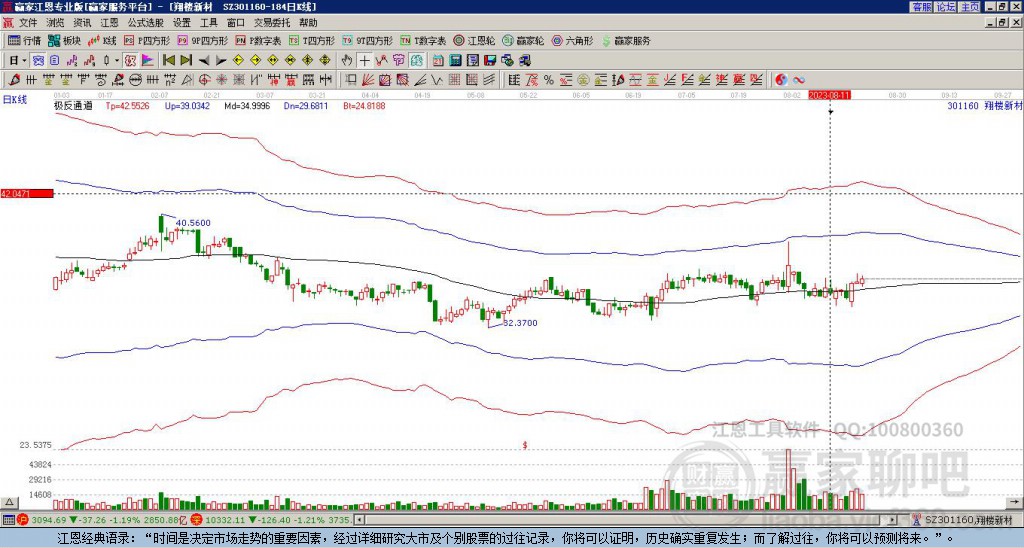The image size is (1024, 548).
Task: Open the 浏览 menu
Action: click(x=56, y=23)
